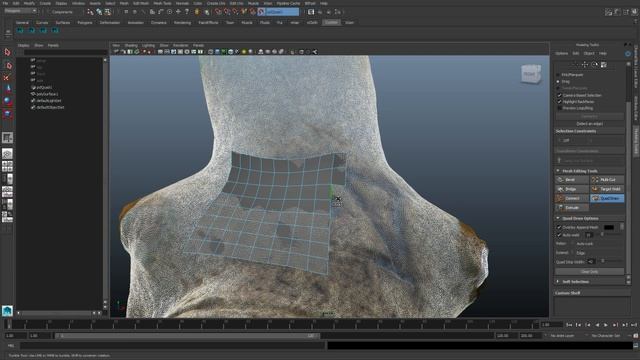Viewport: 640px width, 360px height.
Task: Click the Maya logo icon at bottom left
Action: (x=7, y=311)
